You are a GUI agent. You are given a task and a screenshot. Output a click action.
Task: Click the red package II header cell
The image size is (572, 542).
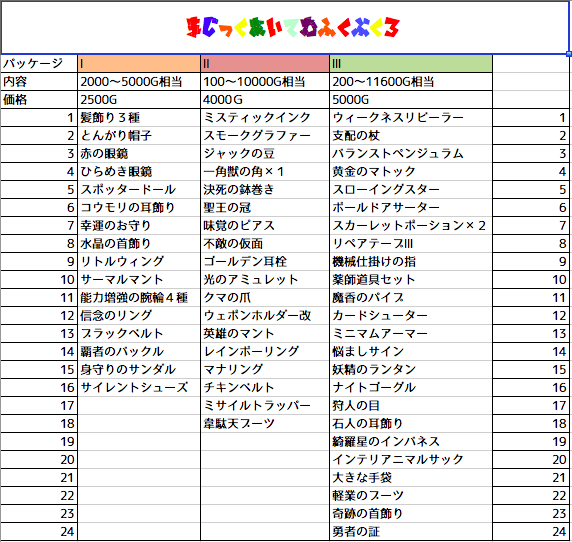pyautogui.click(x=265, y=63)
